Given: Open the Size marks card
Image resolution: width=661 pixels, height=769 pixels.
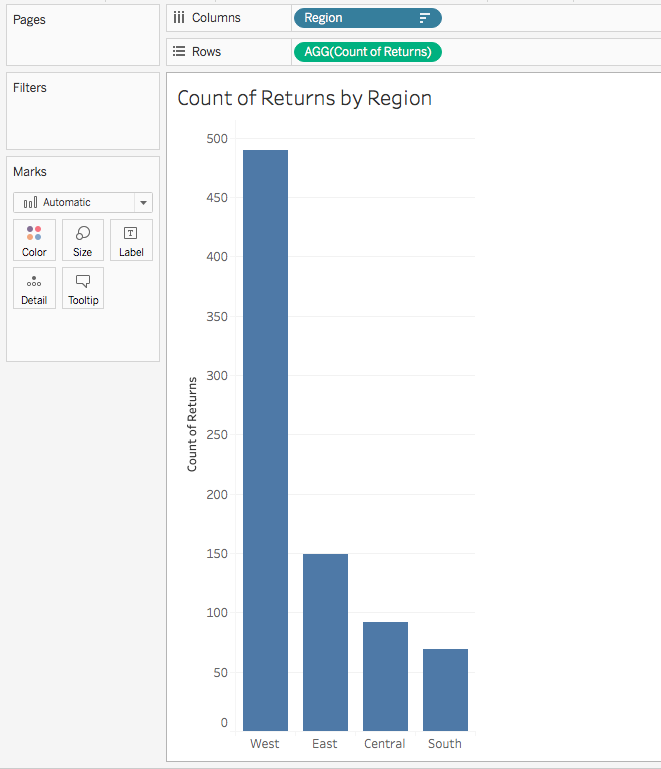Looking at the screenshot, I should (x=83, y=240).
